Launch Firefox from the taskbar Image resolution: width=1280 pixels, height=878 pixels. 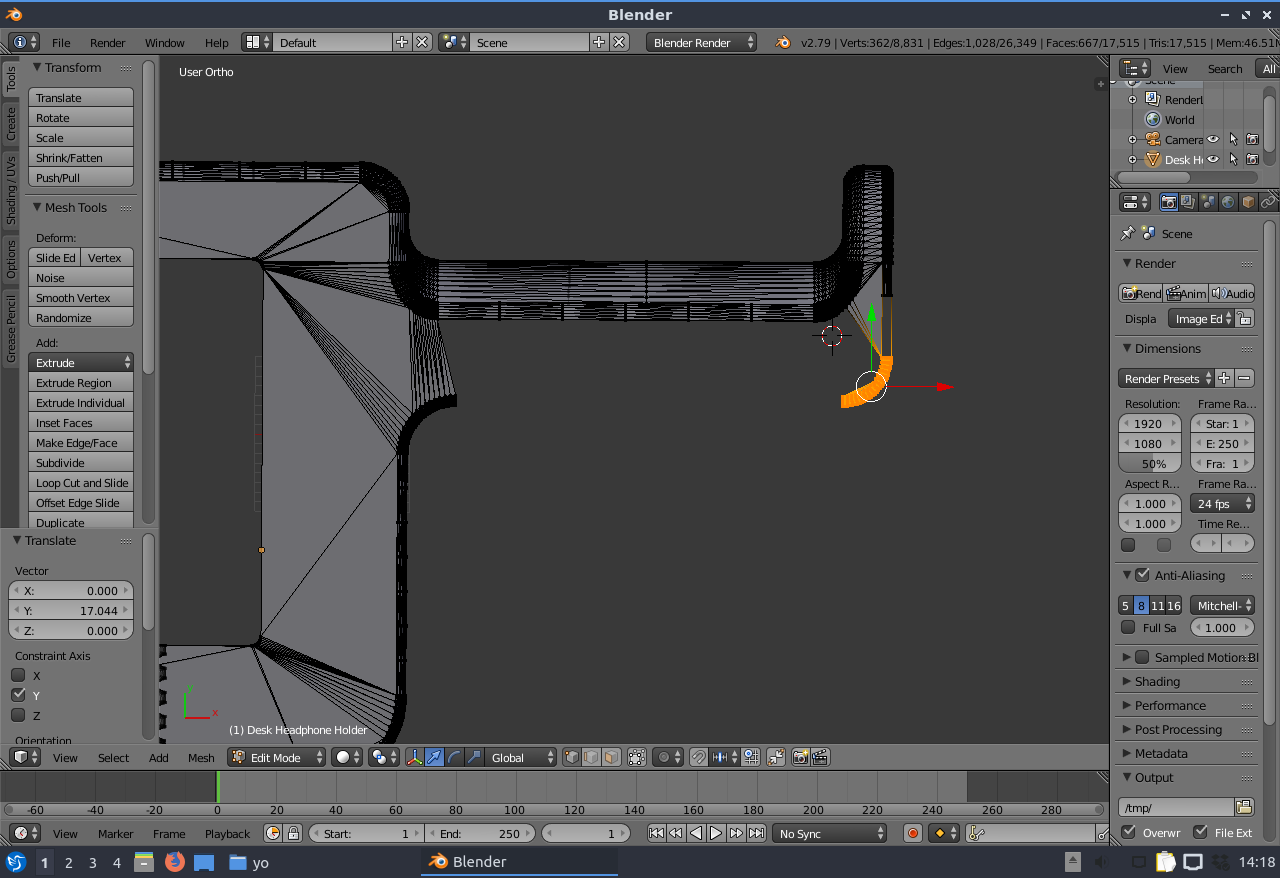click(175, 862)
